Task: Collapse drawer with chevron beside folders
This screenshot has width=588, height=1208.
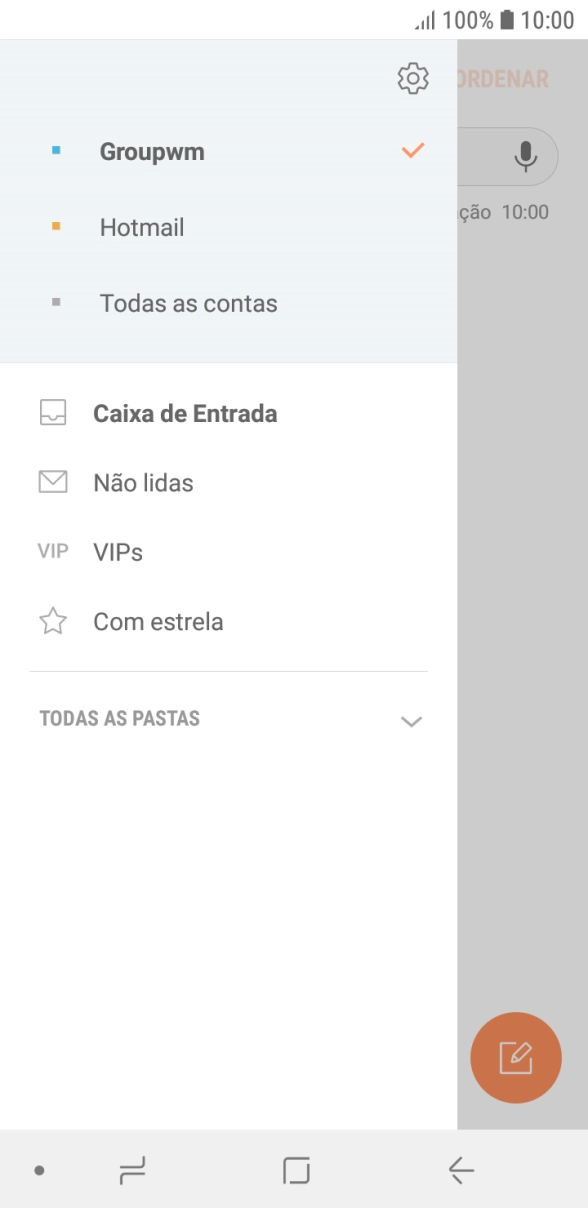Action: pyautogui.click(x=410, y=719)
